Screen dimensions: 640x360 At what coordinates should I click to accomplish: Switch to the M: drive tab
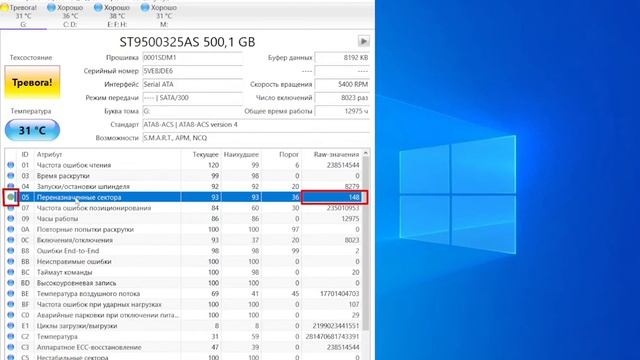[x=164, y=16]
